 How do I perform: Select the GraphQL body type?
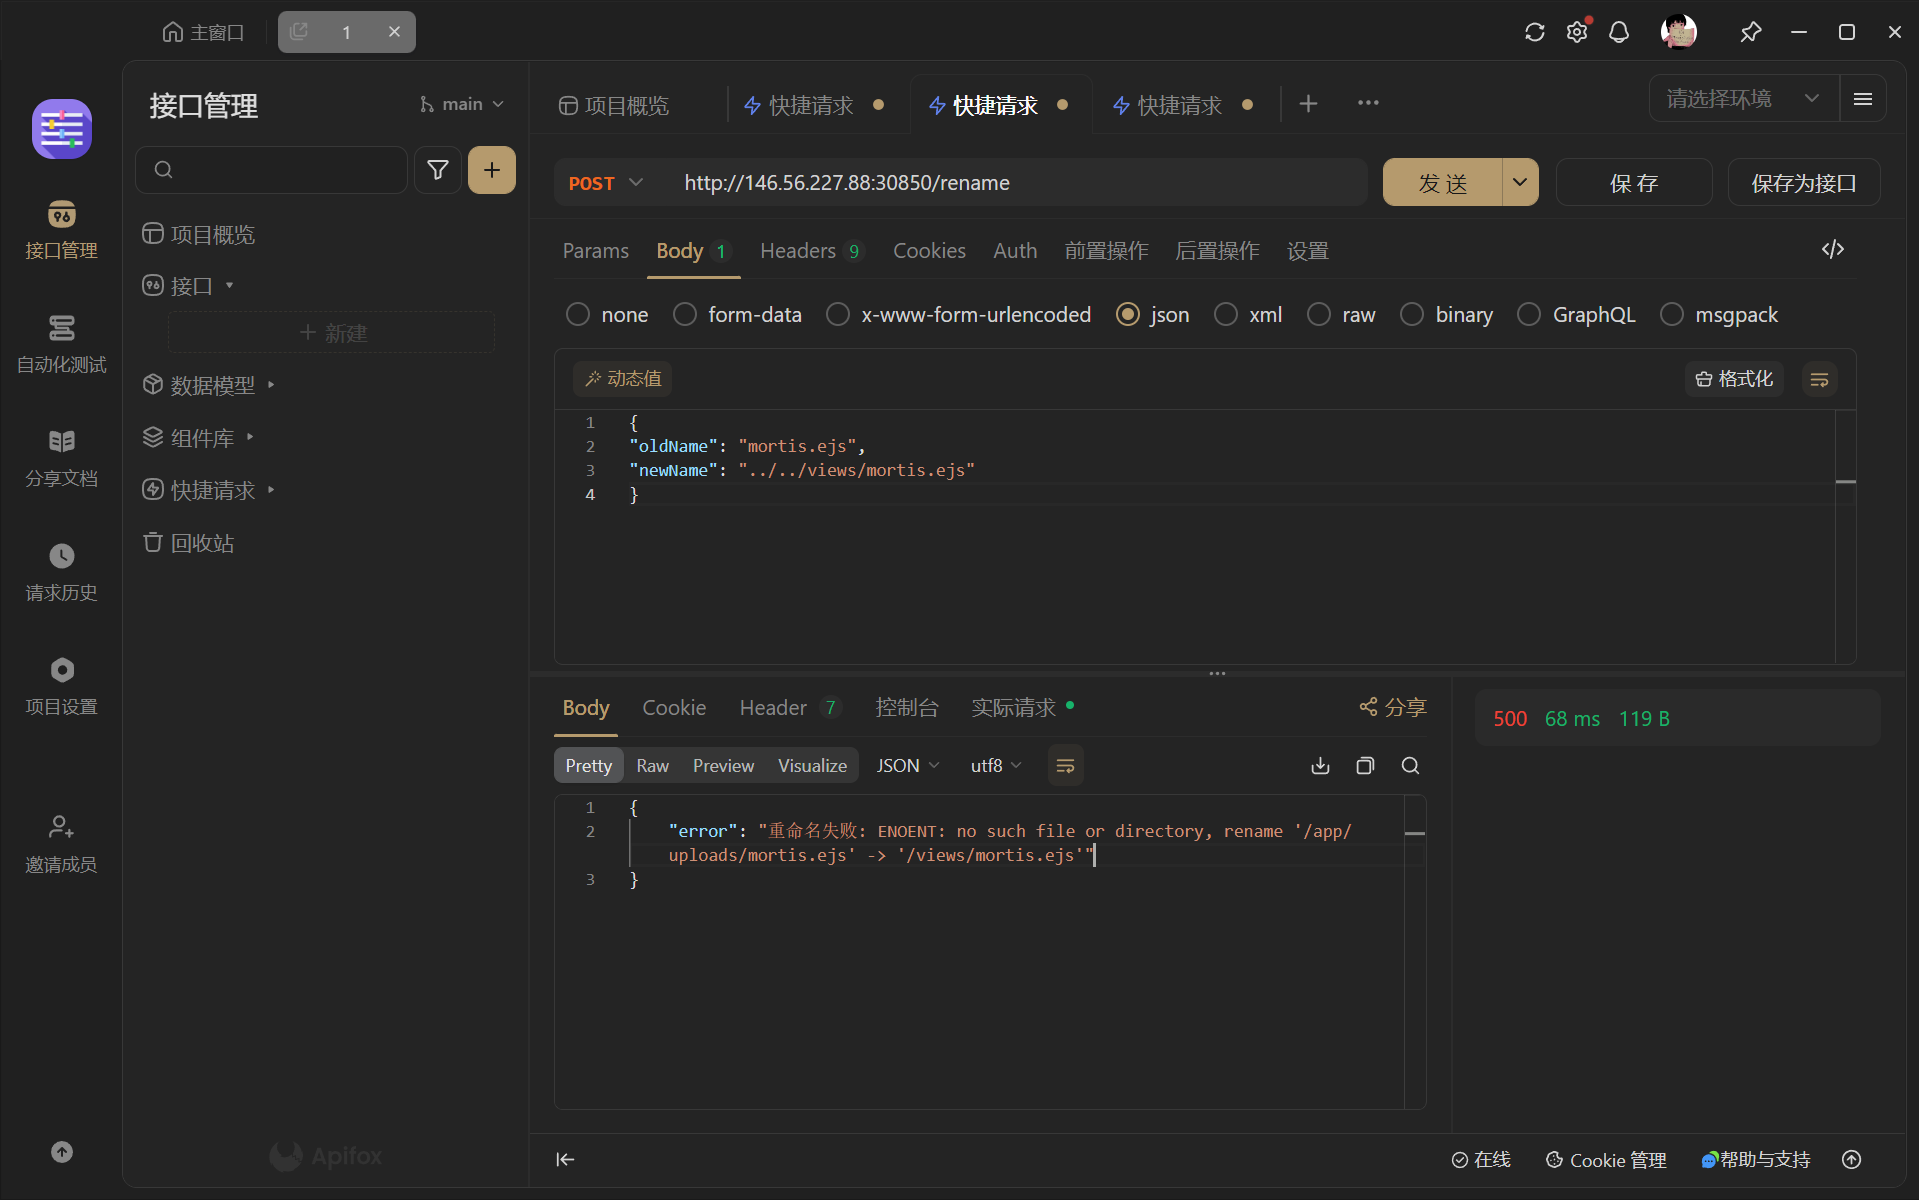pos(1576,315)
